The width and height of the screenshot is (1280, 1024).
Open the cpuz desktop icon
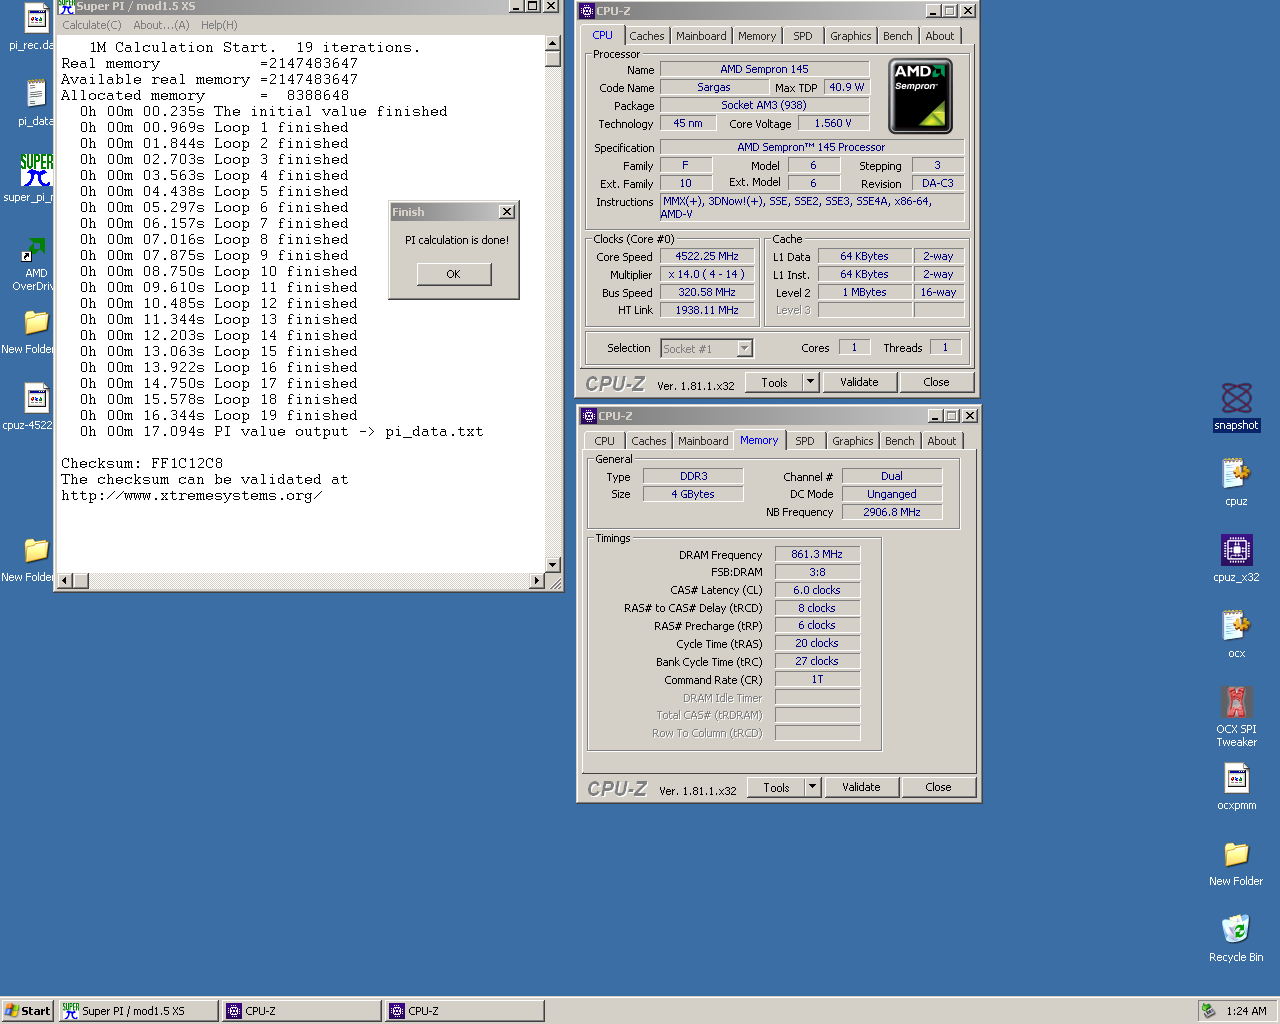click(1236, 473)
